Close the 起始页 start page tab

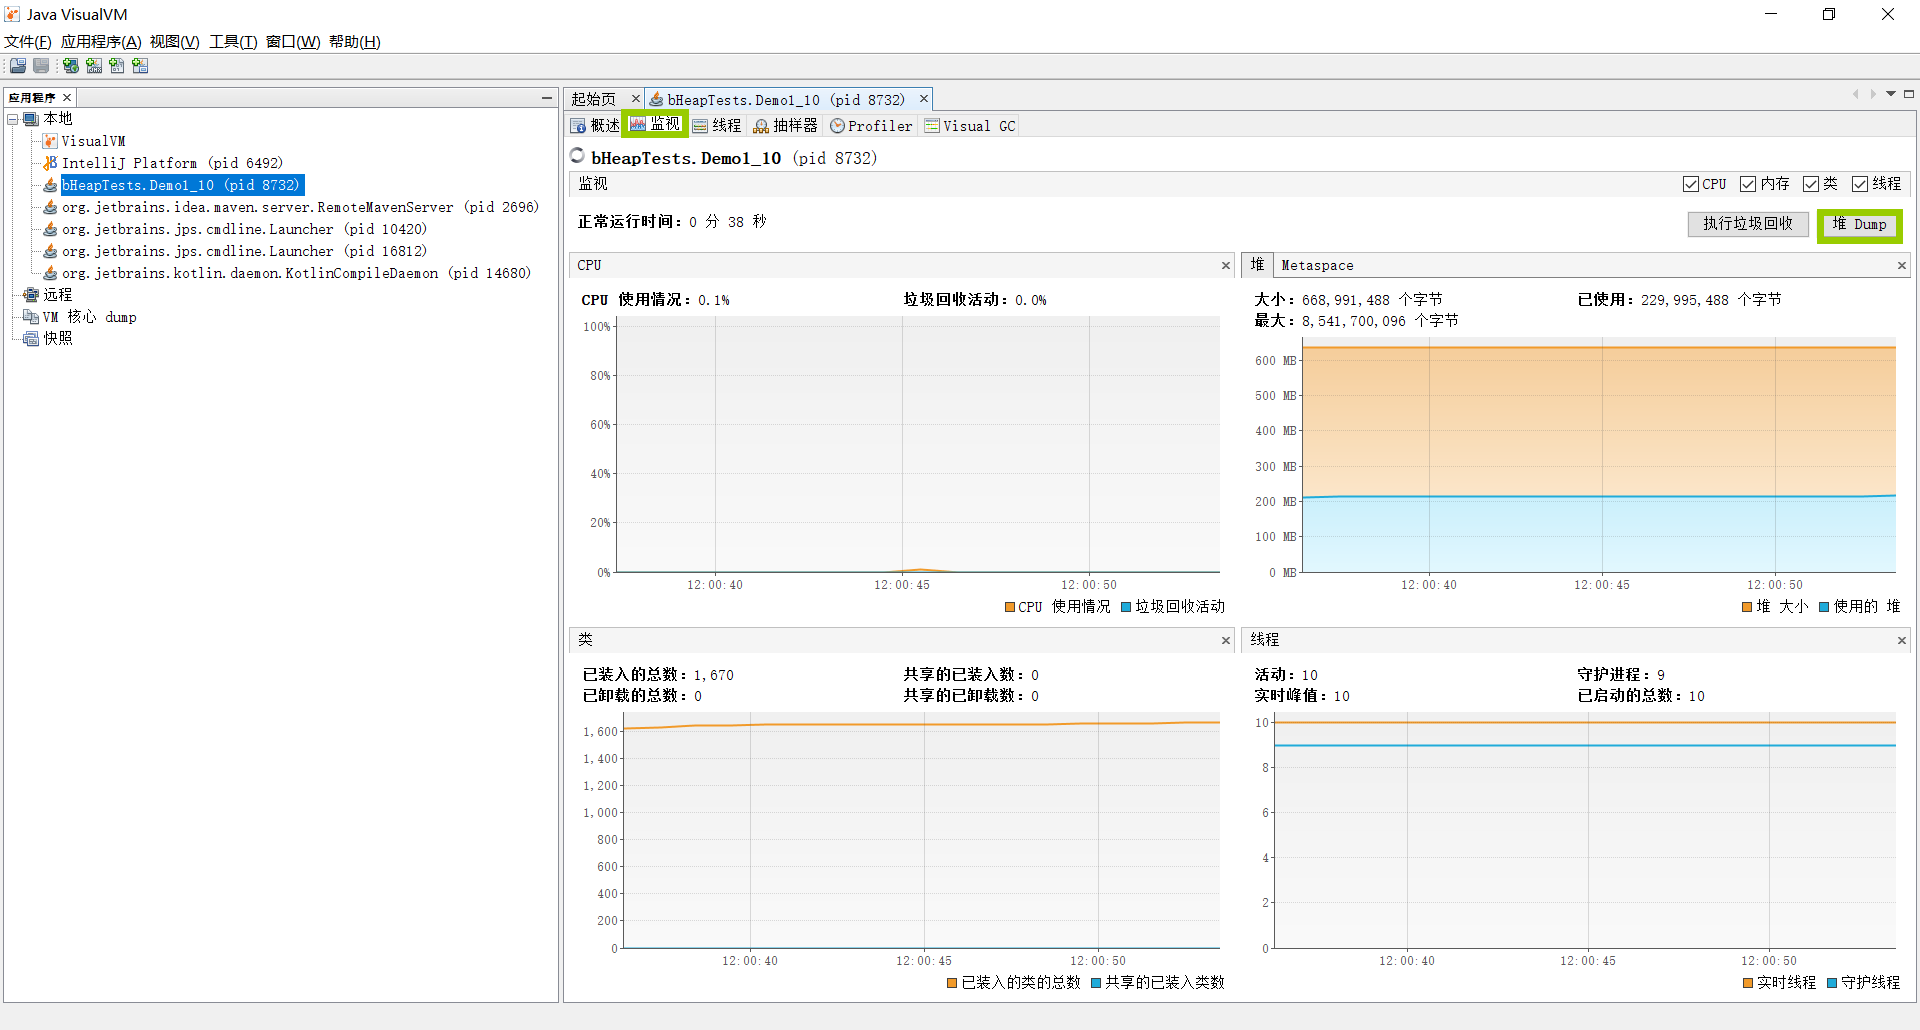click(635, 99)
